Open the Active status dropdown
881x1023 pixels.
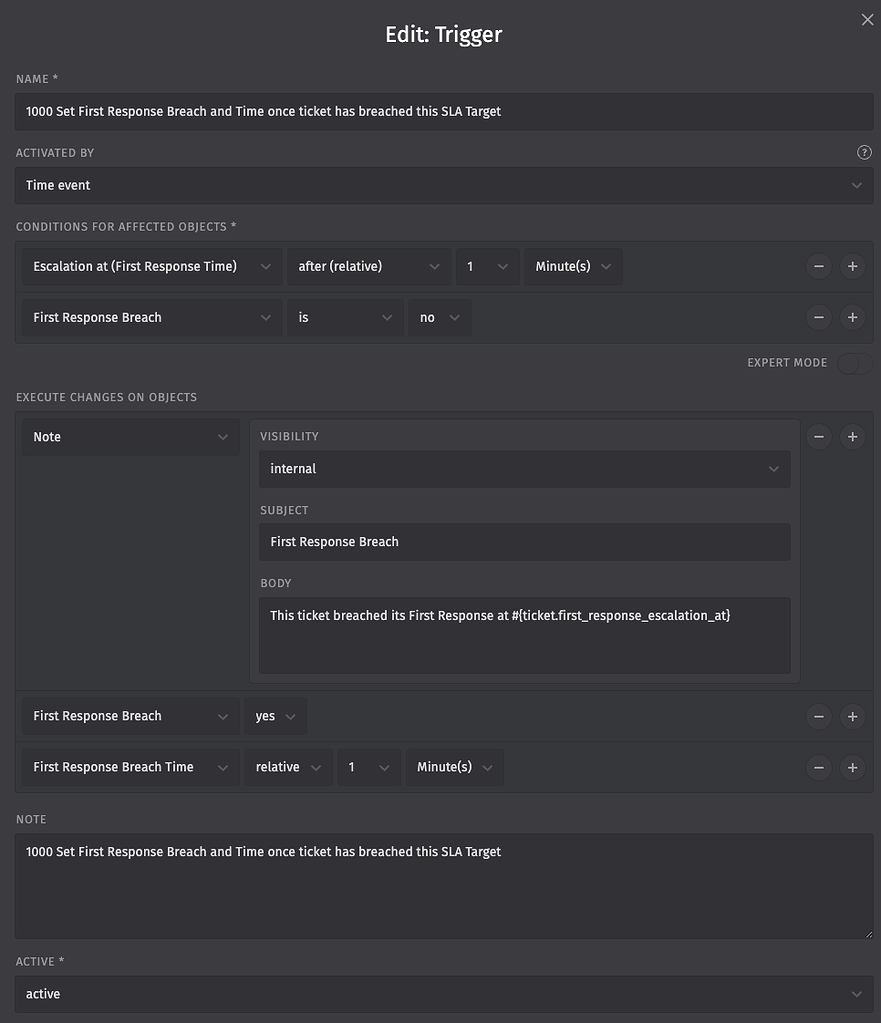(x=444, y=993)
